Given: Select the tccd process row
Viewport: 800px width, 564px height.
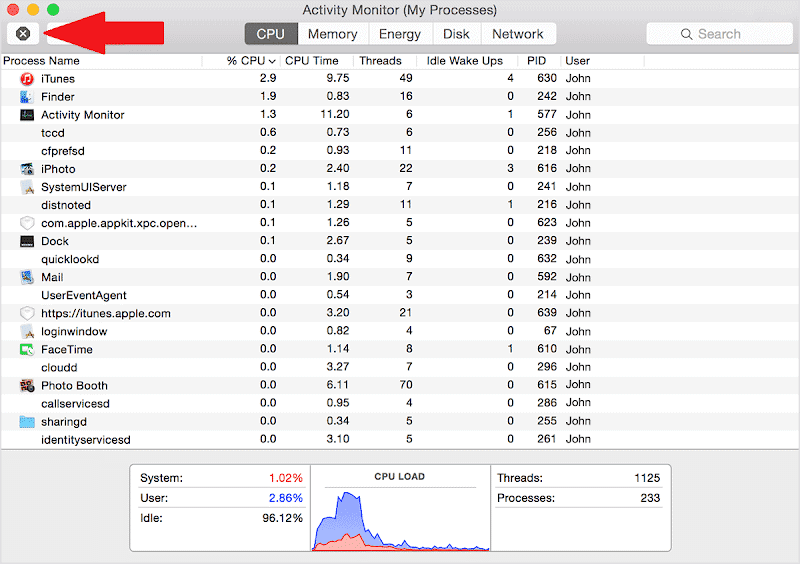Looking at the screenshot, I should click(x=399, y=133).
